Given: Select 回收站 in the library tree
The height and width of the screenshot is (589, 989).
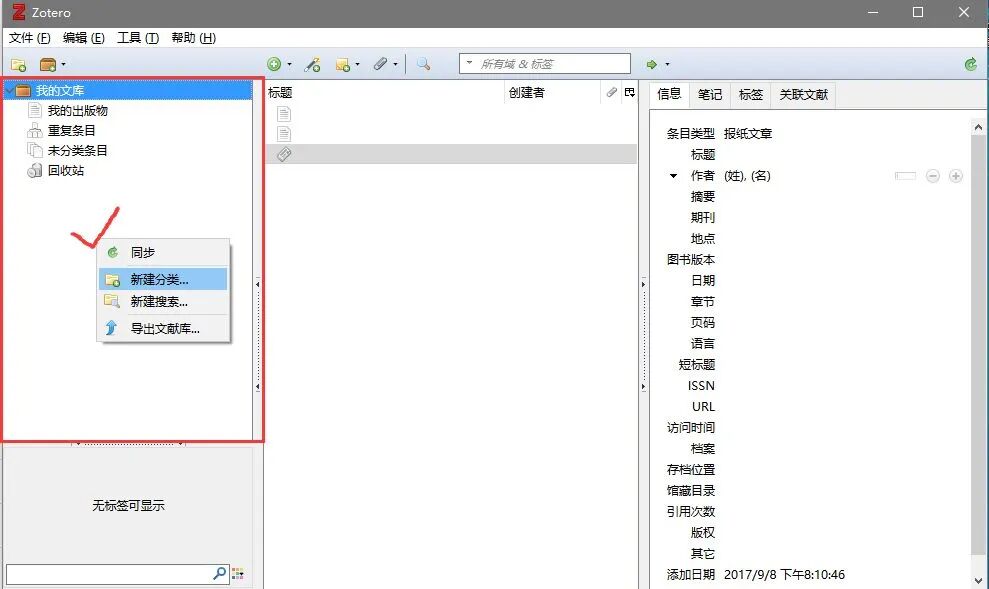Looking at the screenshot, I should [x=66, y=170].
